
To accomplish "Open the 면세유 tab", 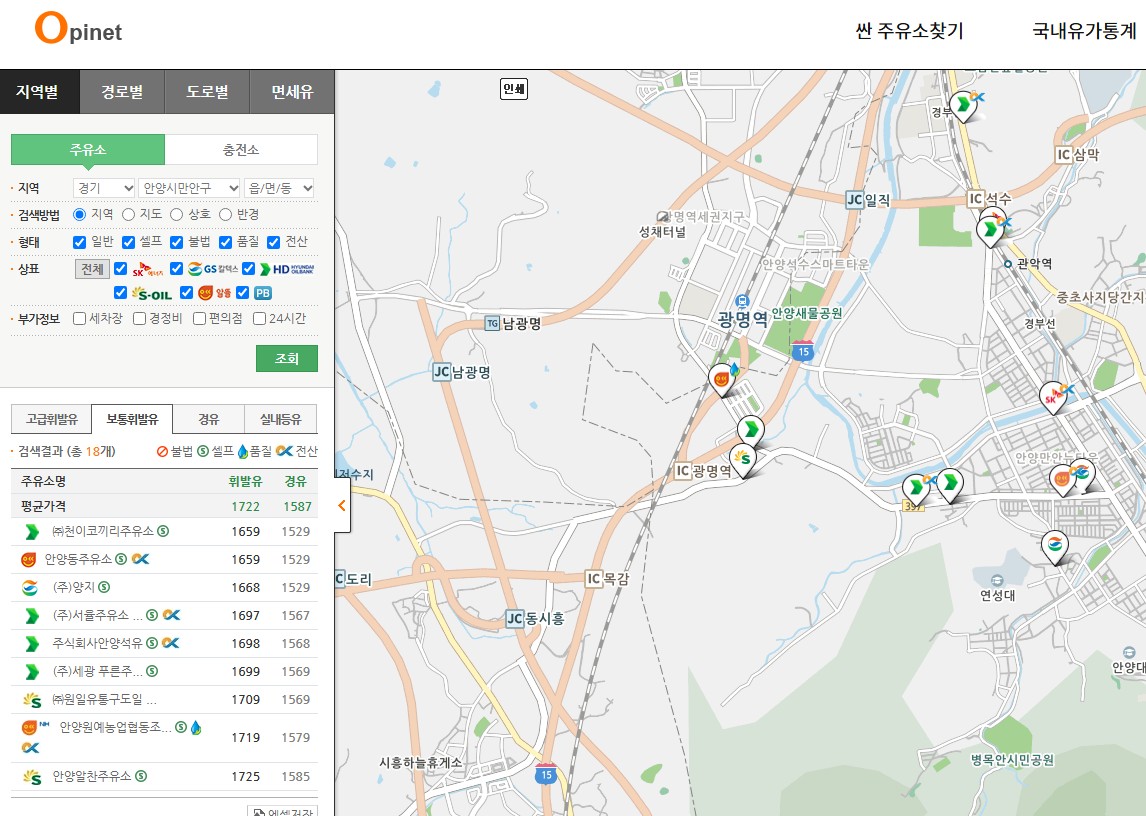I will 292,92.
